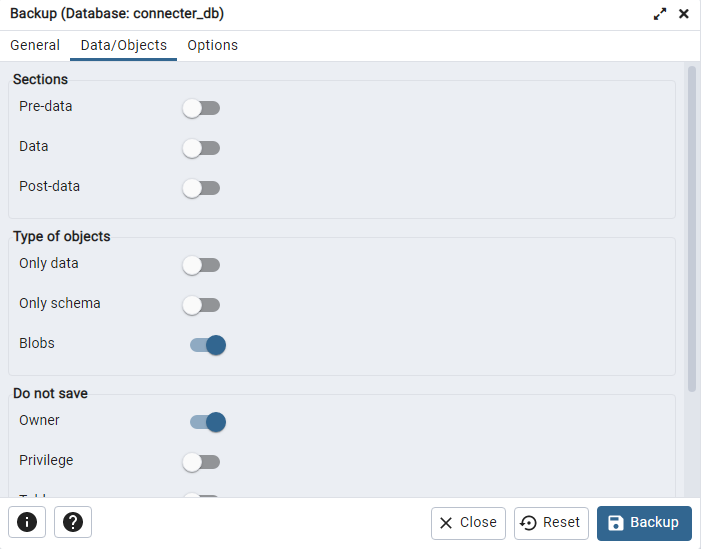This screenshot has width=701, height=549.
Task: Toggle the Only schema switch
Action: point(201,305)
